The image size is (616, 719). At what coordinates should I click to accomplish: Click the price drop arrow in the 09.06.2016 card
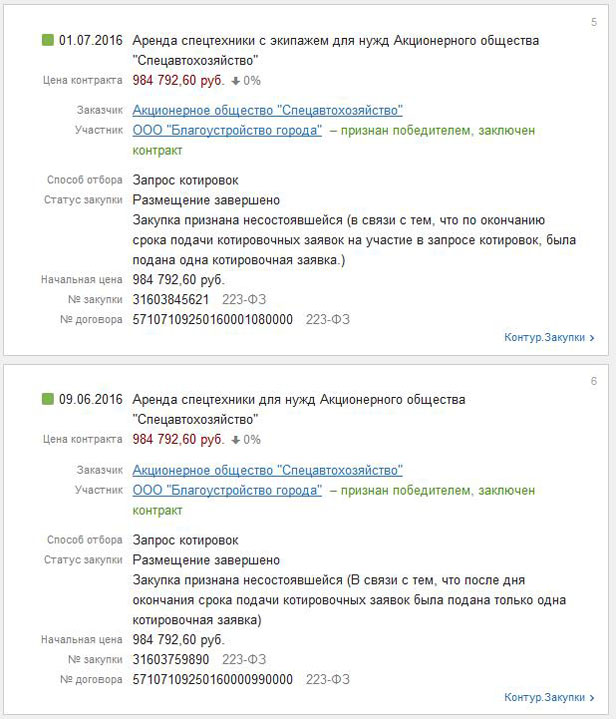click(235, 439)
